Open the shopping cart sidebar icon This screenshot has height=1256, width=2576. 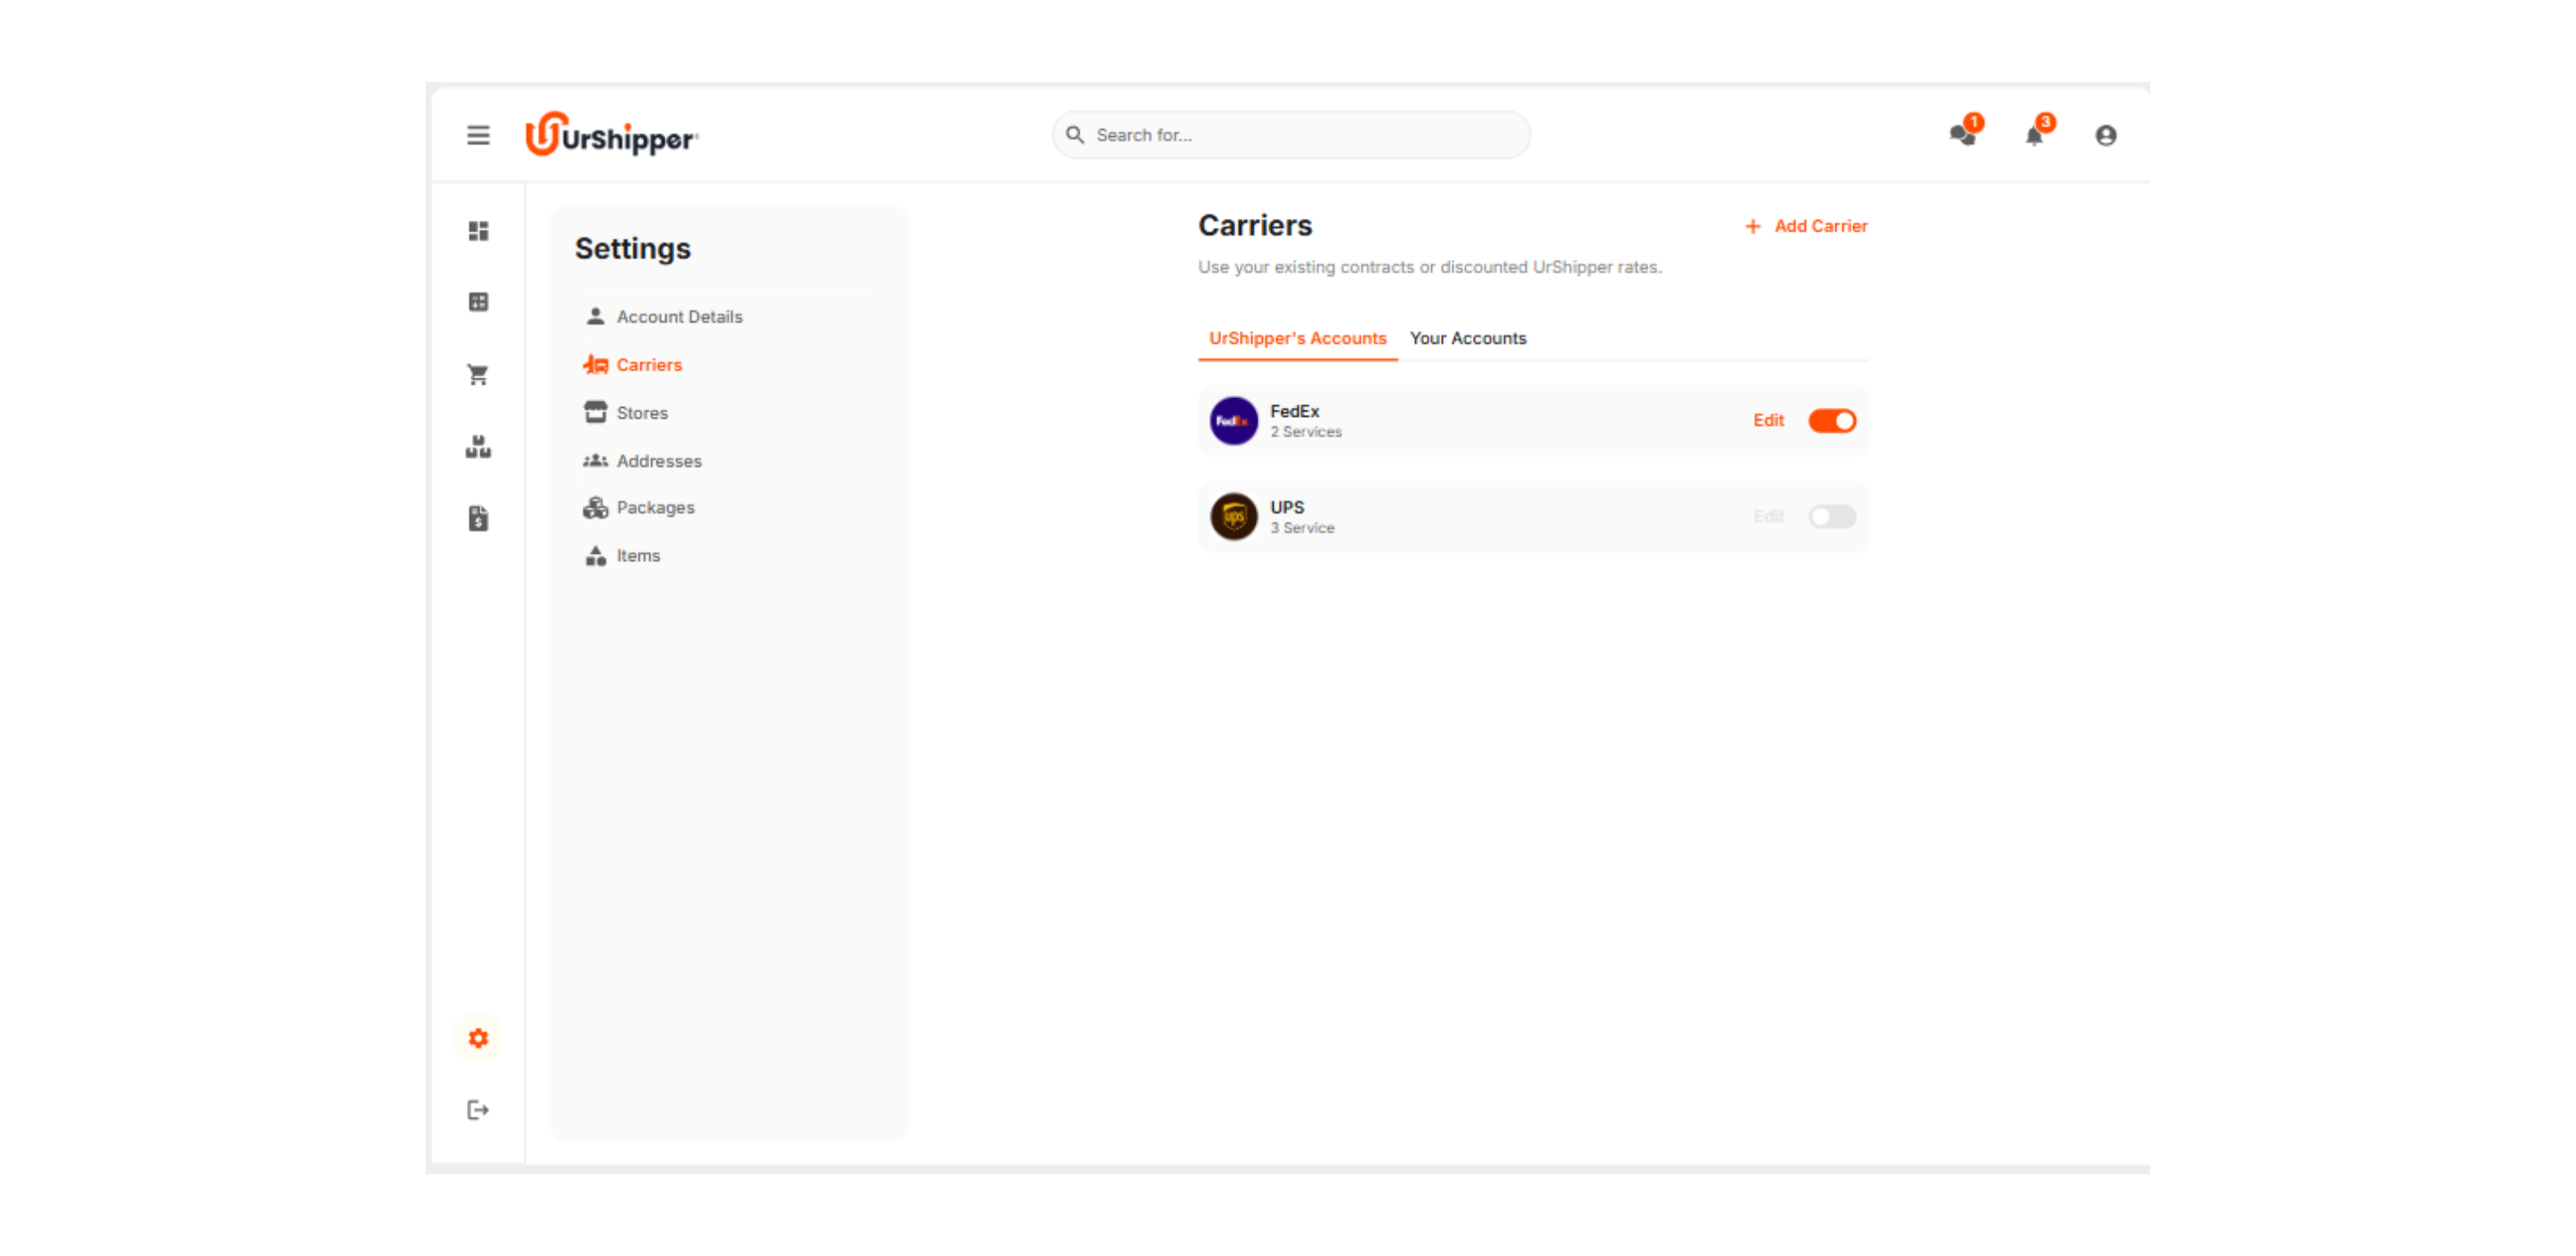click(x=478, y=375)
